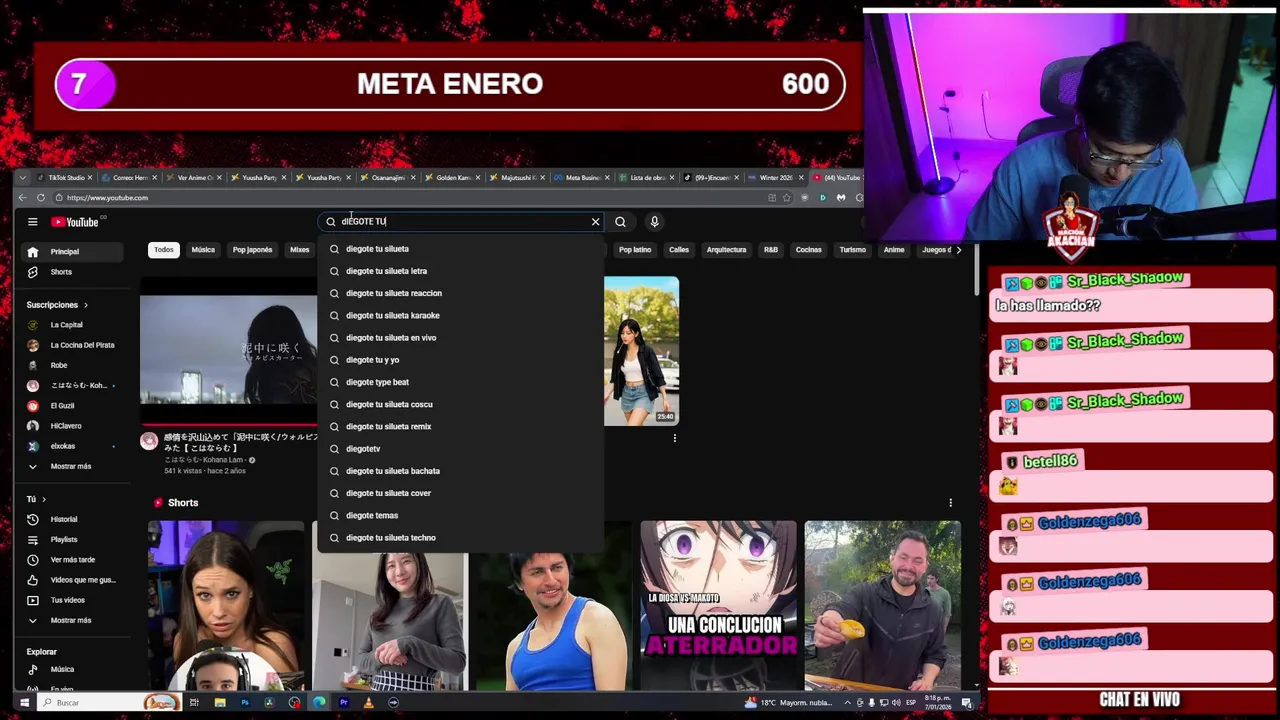Screen dimensions: 1280x720
Task: Select the Mixes filter chip
Action: coord(300,249)
